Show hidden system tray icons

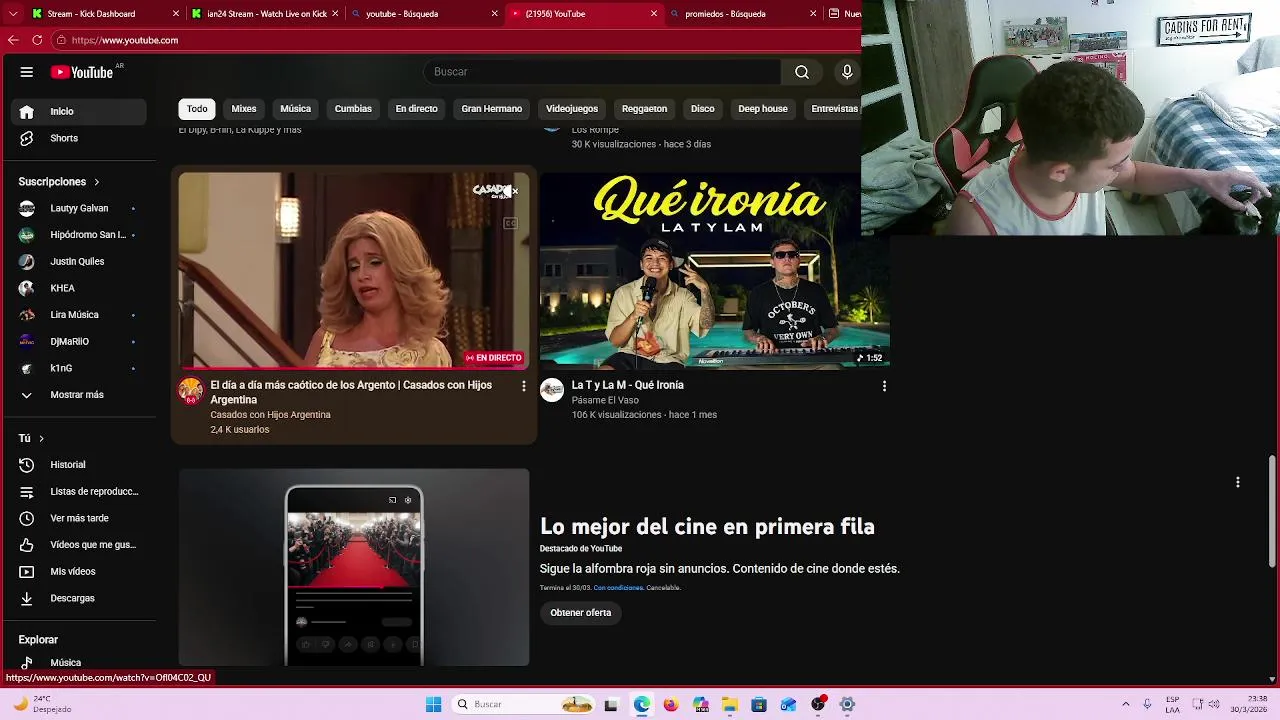(1126, 704)
